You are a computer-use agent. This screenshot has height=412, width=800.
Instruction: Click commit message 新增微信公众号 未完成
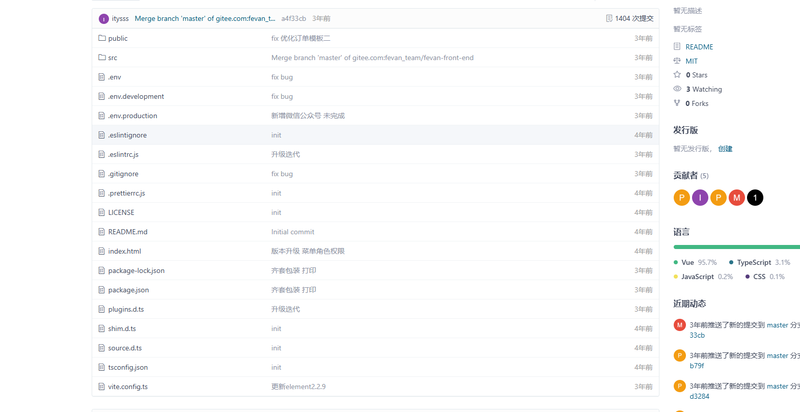point(308,116)
